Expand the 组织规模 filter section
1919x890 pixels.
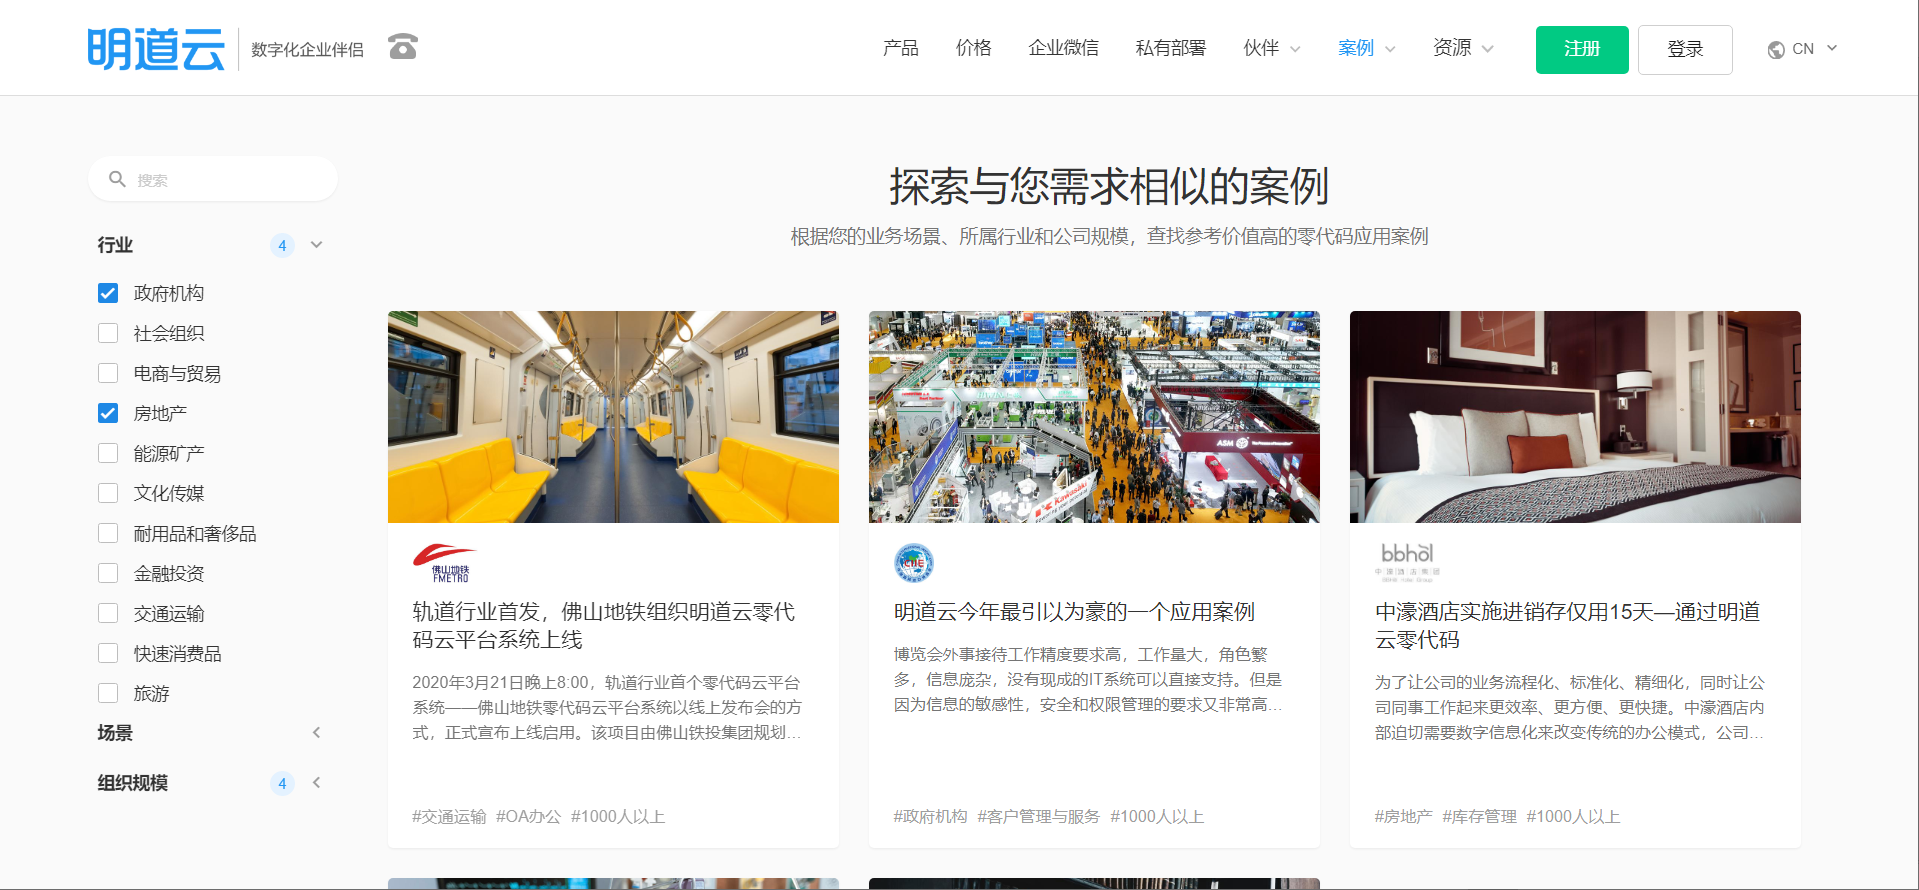coord(317,783)
